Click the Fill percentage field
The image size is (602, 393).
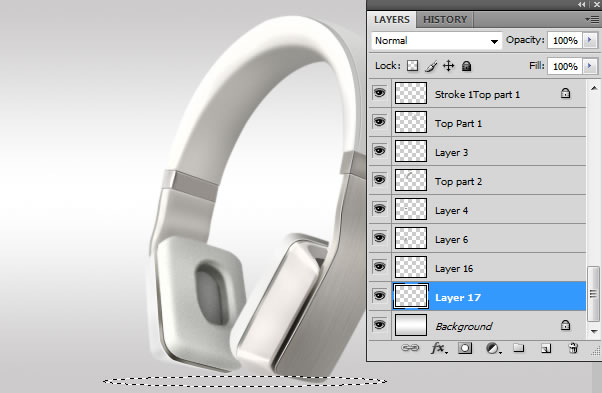tap(565, 66)
